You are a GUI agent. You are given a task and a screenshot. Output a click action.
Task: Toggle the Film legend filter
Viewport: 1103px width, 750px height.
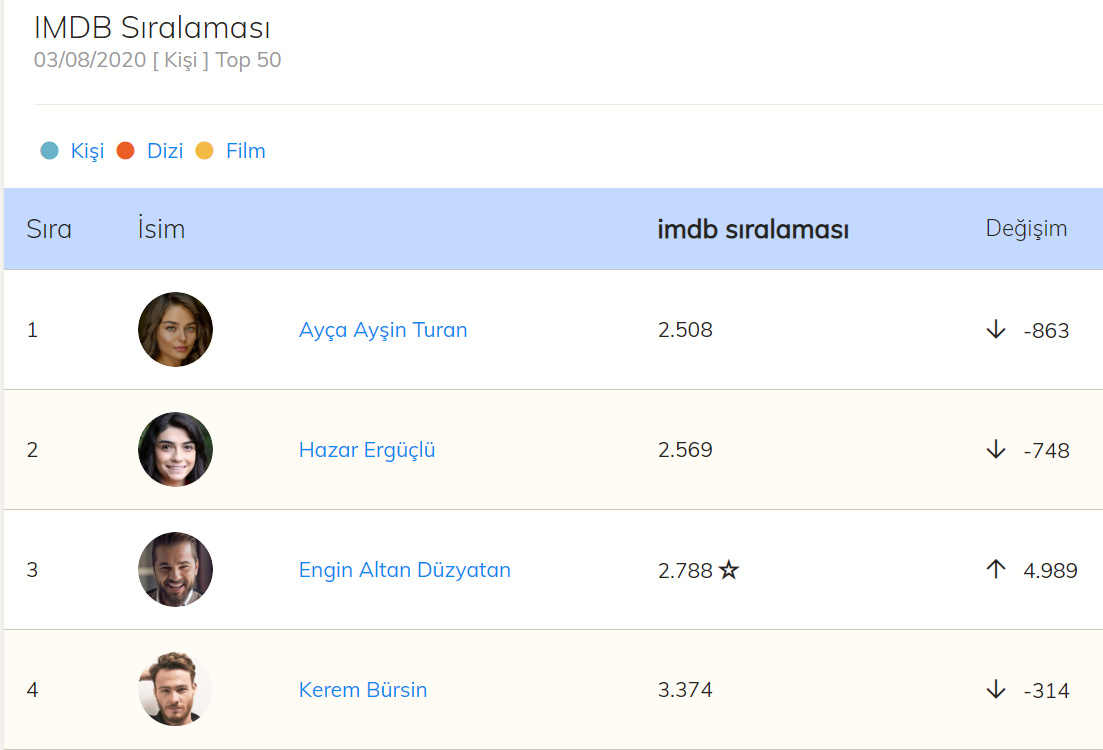[x=245, y=151]
